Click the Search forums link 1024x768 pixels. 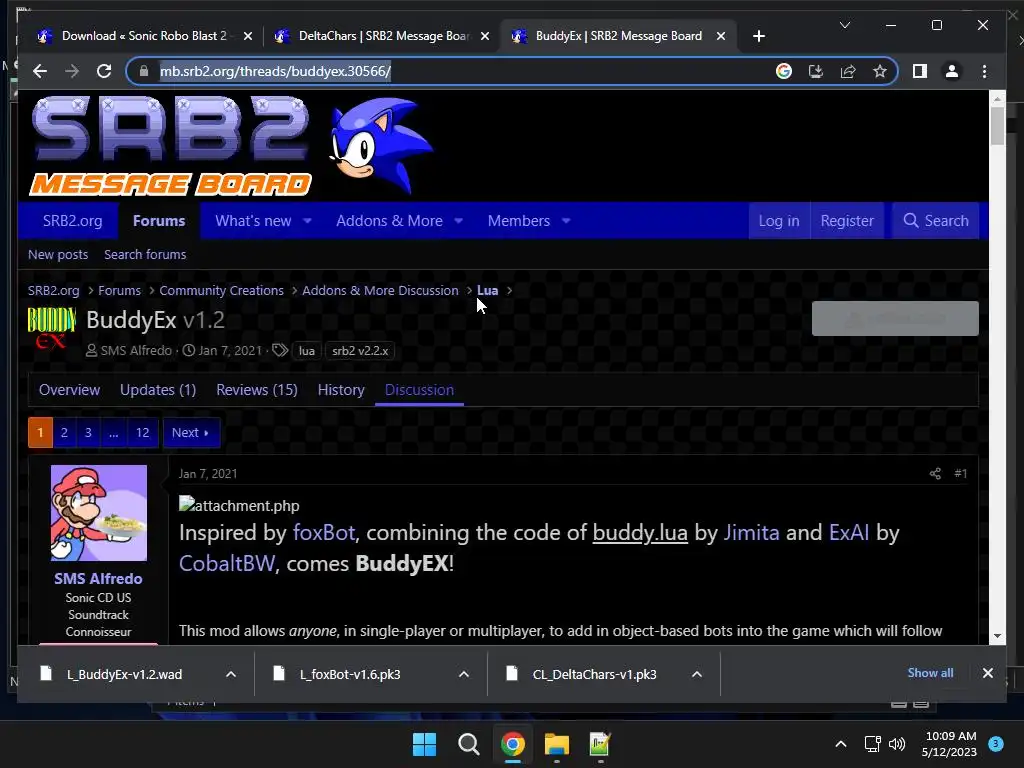(145, 255)
